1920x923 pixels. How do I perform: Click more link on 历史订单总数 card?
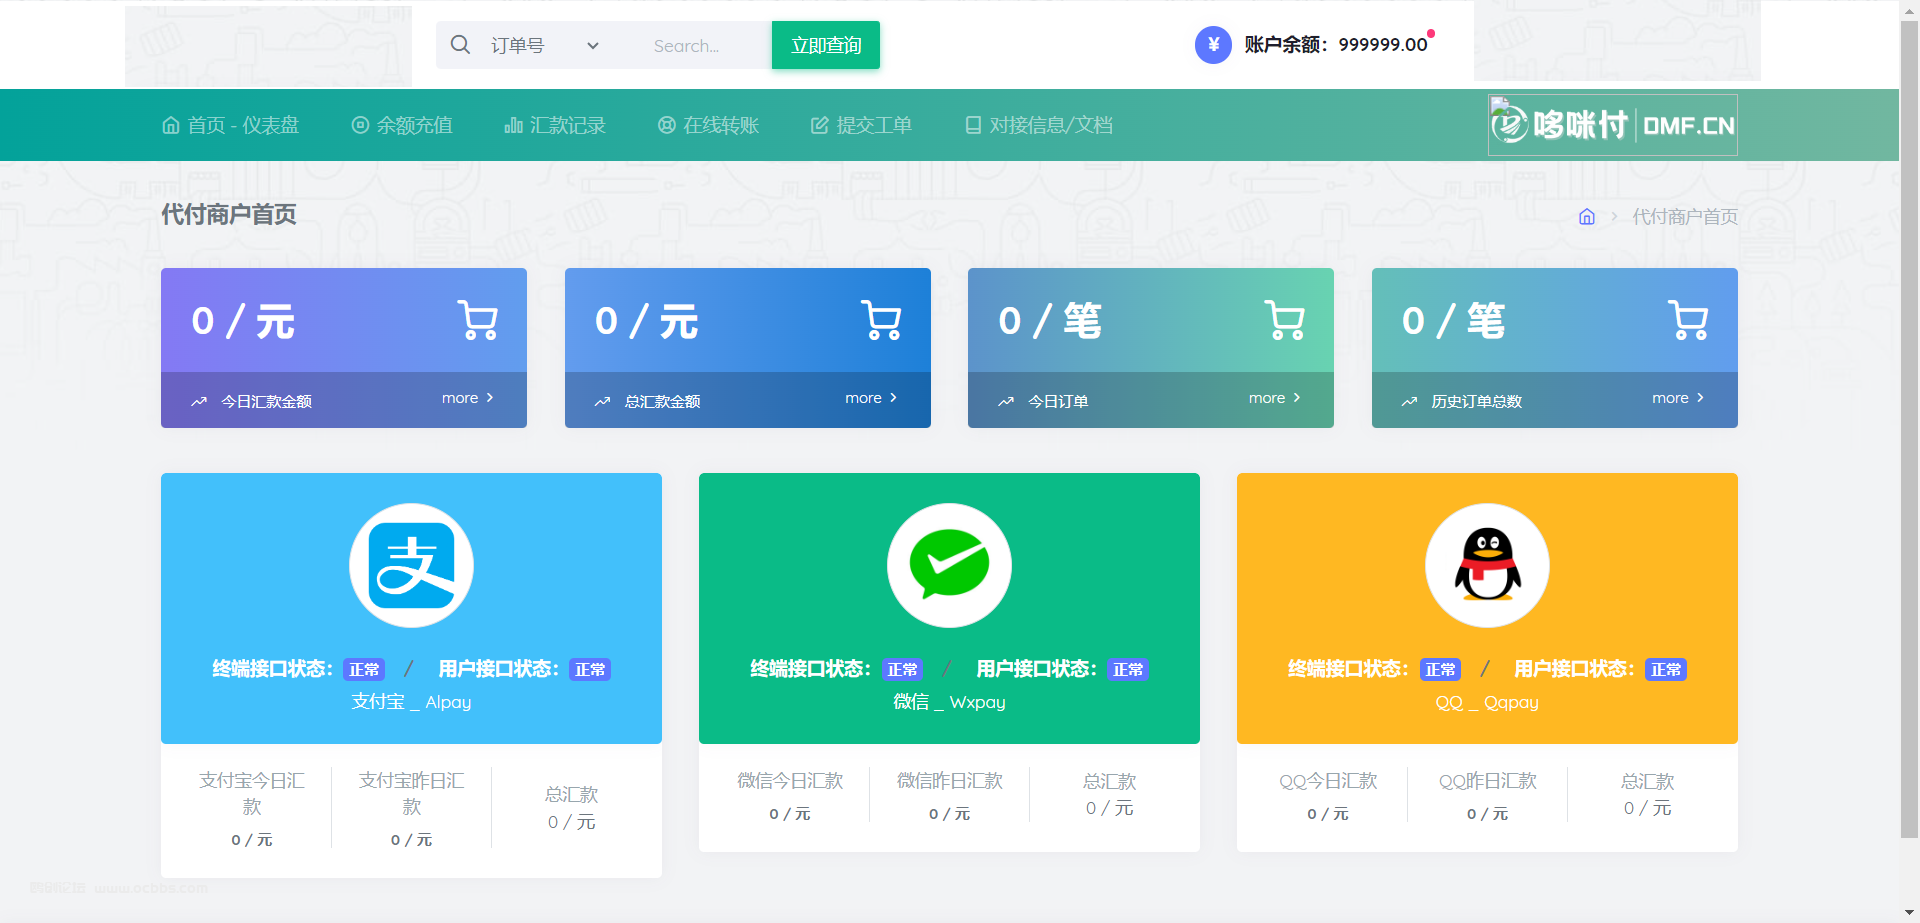(1678, 398)
